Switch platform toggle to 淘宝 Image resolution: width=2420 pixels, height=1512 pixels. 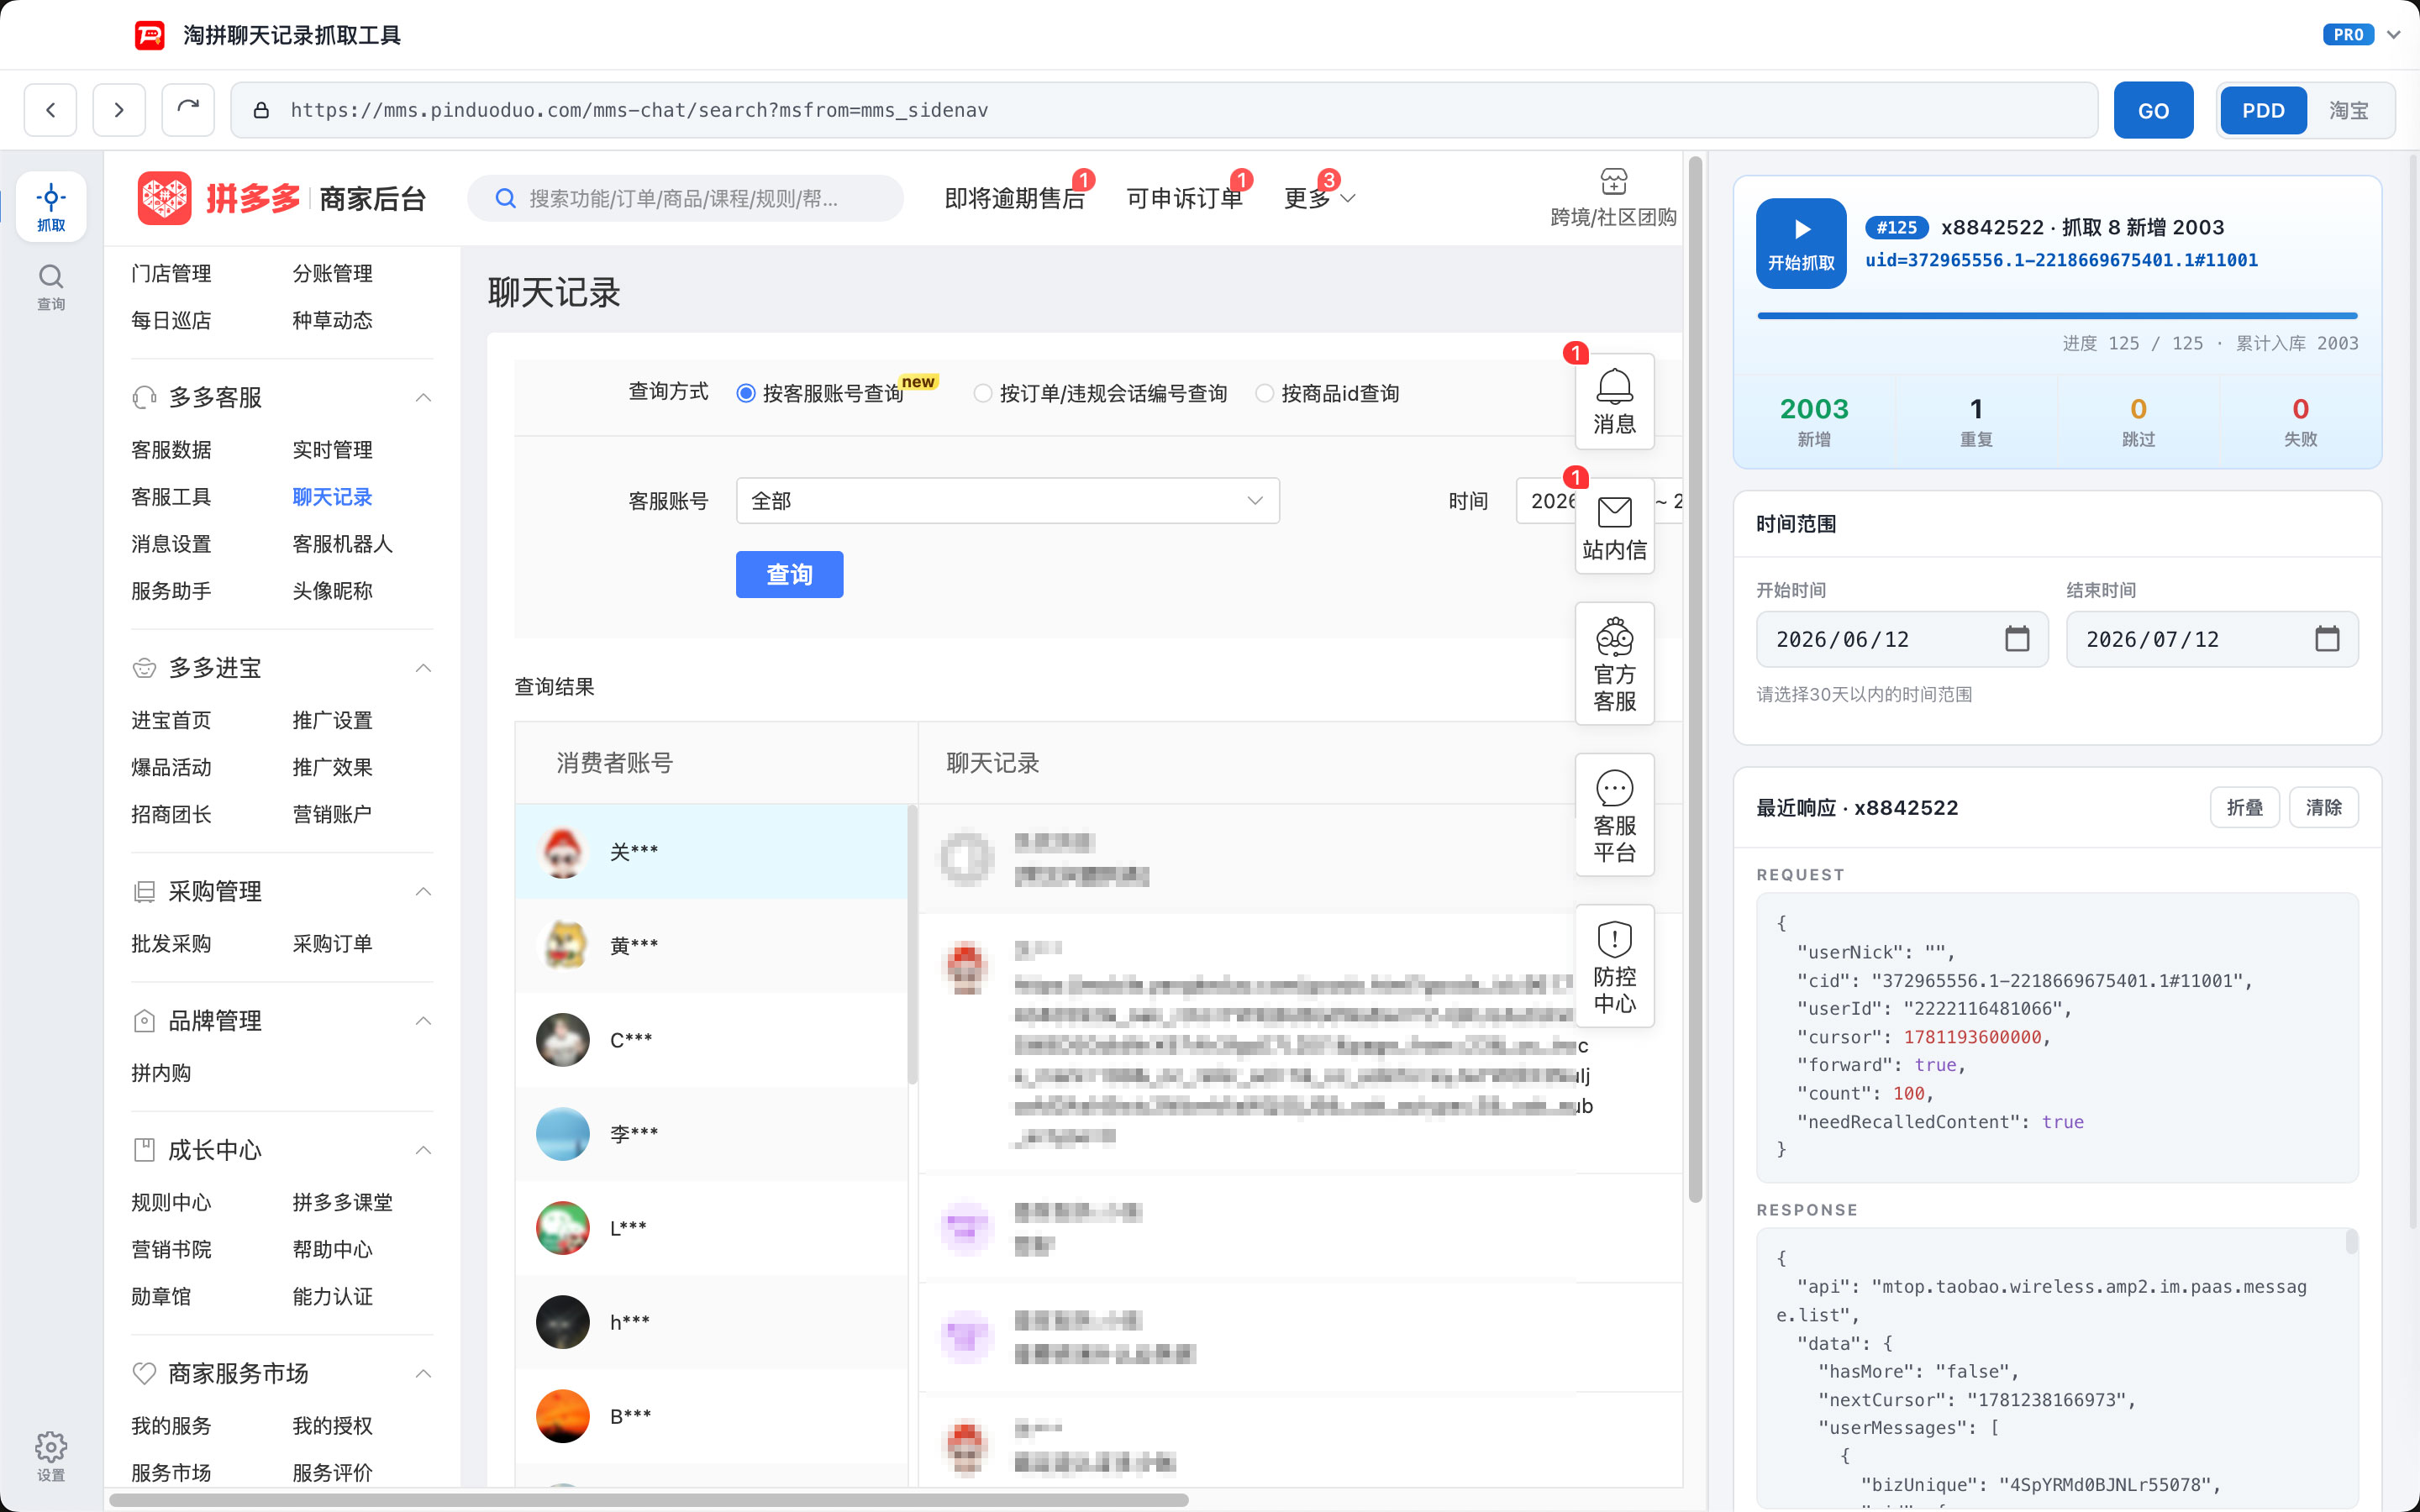pos(2349,110)
